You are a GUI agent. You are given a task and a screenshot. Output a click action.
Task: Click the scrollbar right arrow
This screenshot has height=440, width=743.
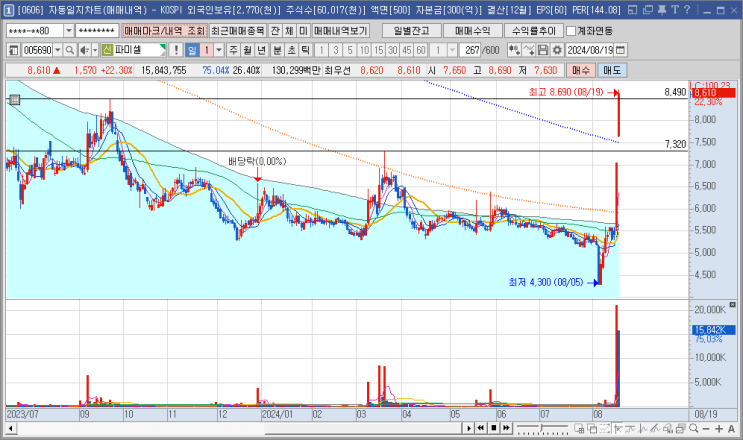click(468, 428)
